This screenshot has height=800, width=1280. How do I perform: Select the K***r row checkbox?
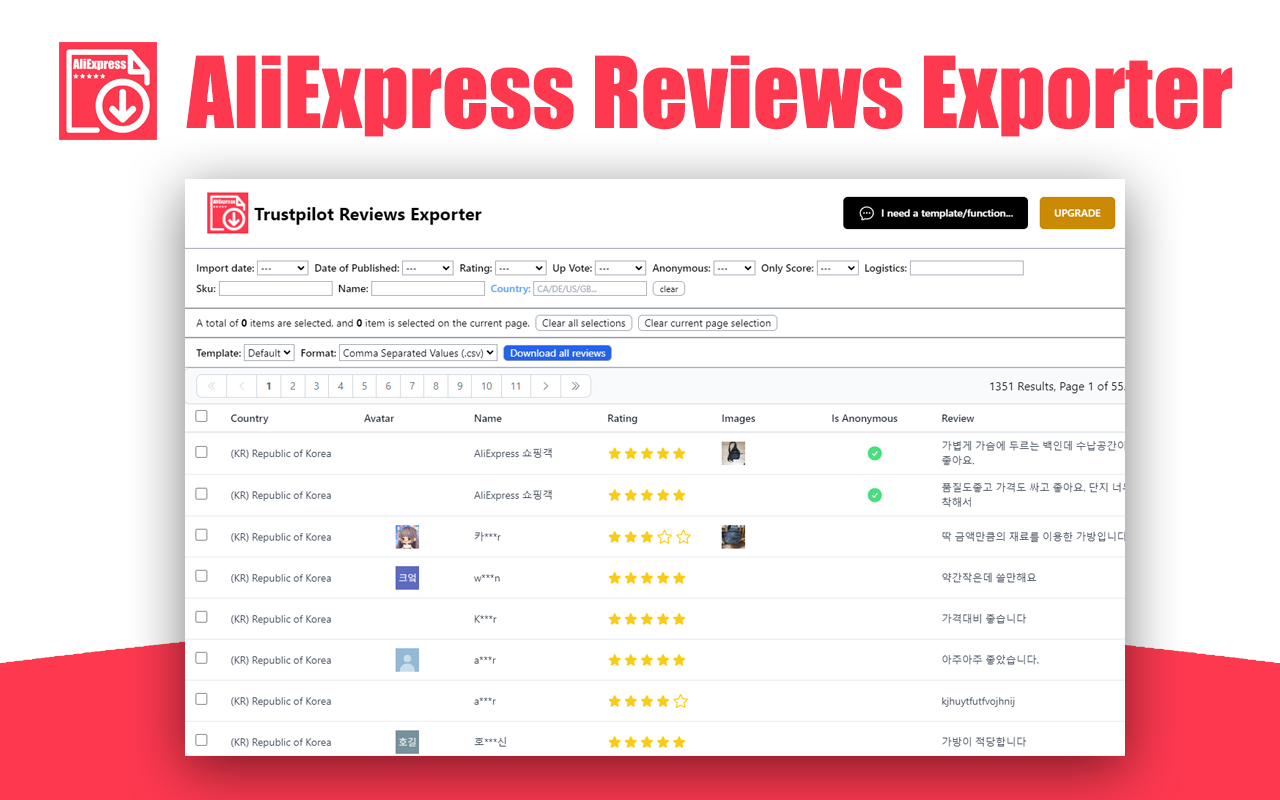[201, 617]
